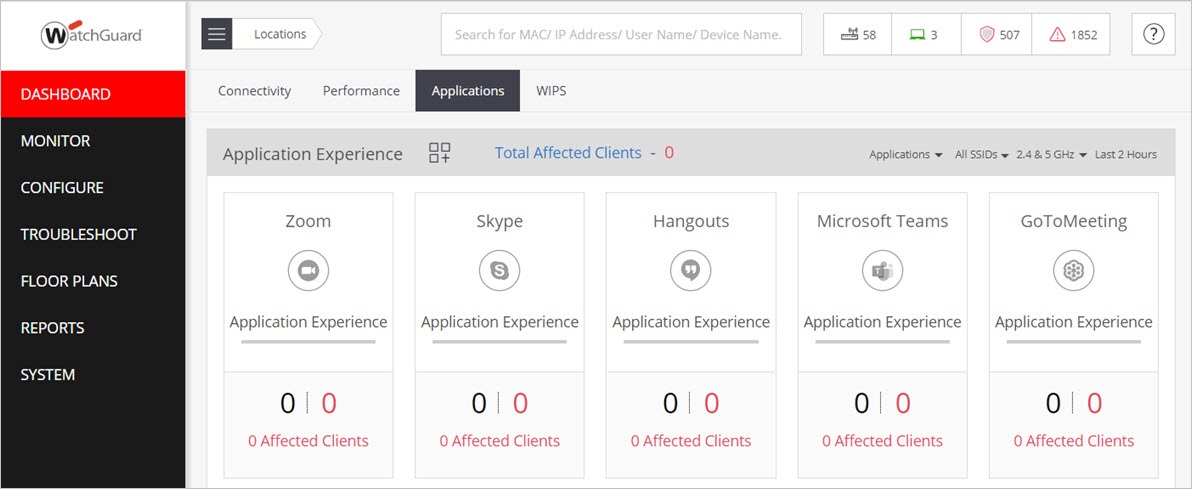Open the Locations breadcrumb

pos(279,34)
